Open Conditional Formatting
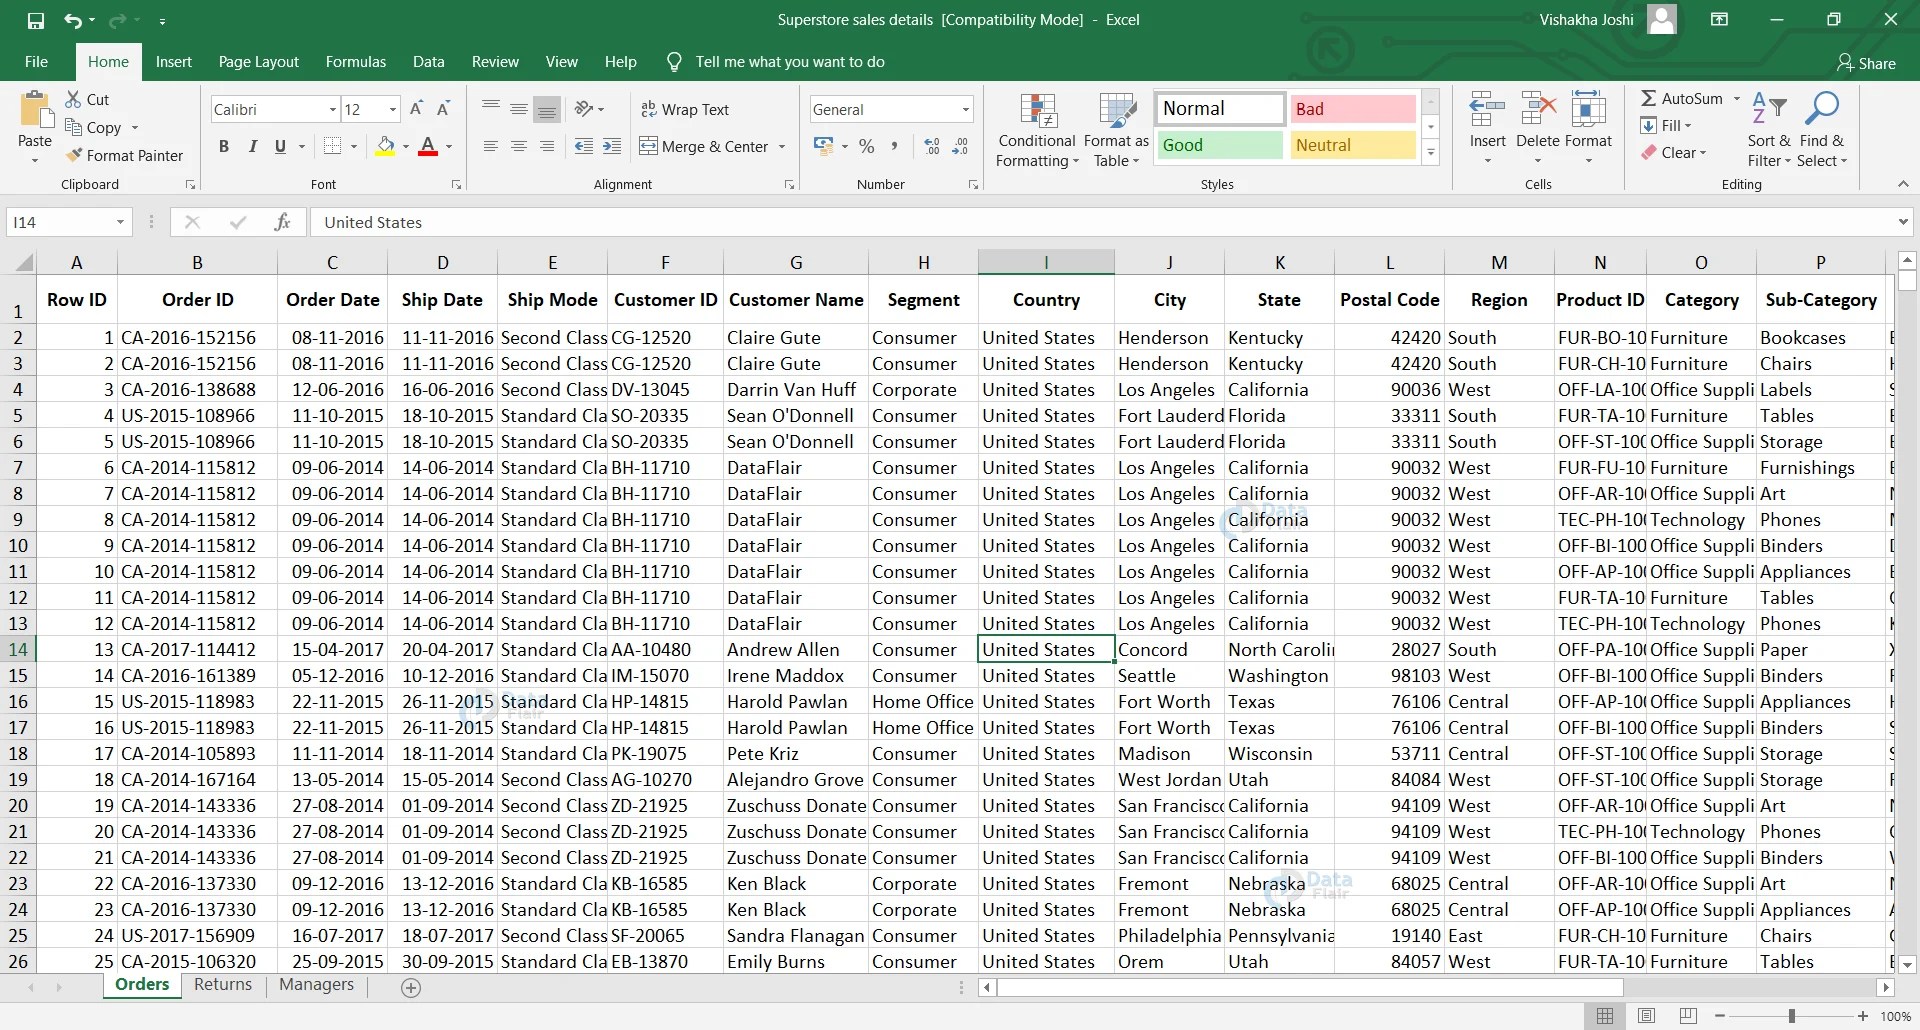 pos(1037,131)
